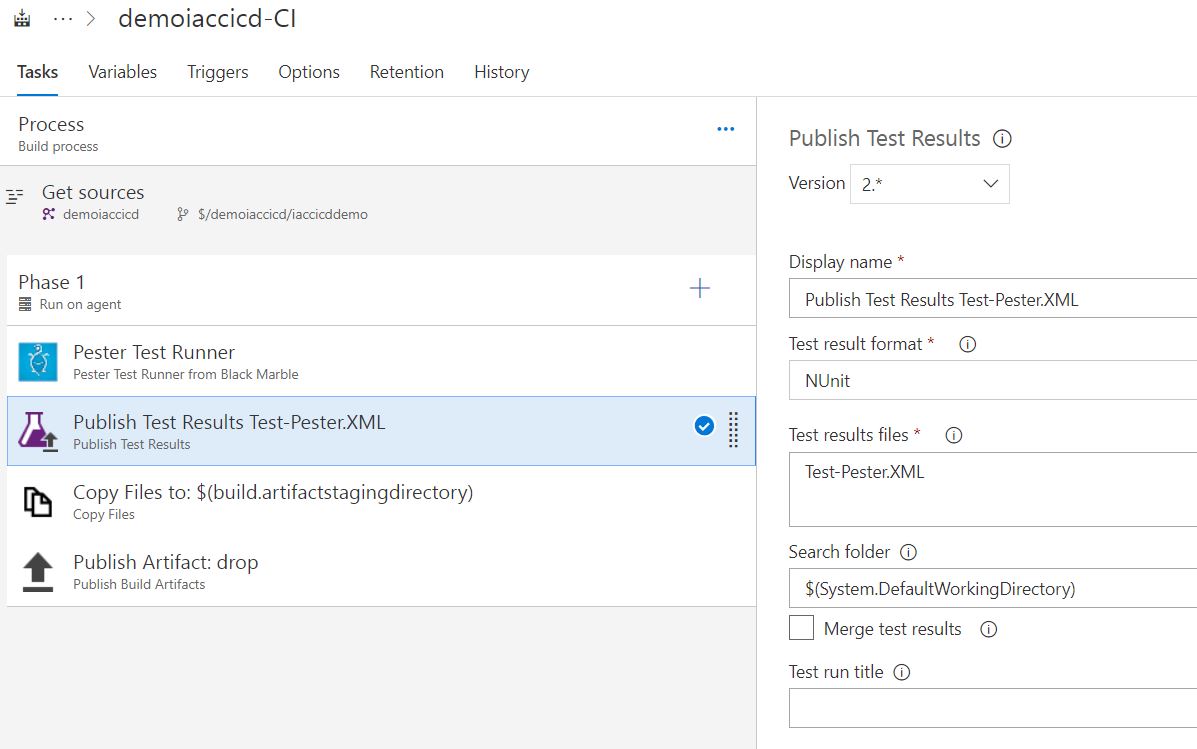The width and height of the screenshot is (1197, 749).
Task: Select the Get sources step
Action: [x=378, y=202]
